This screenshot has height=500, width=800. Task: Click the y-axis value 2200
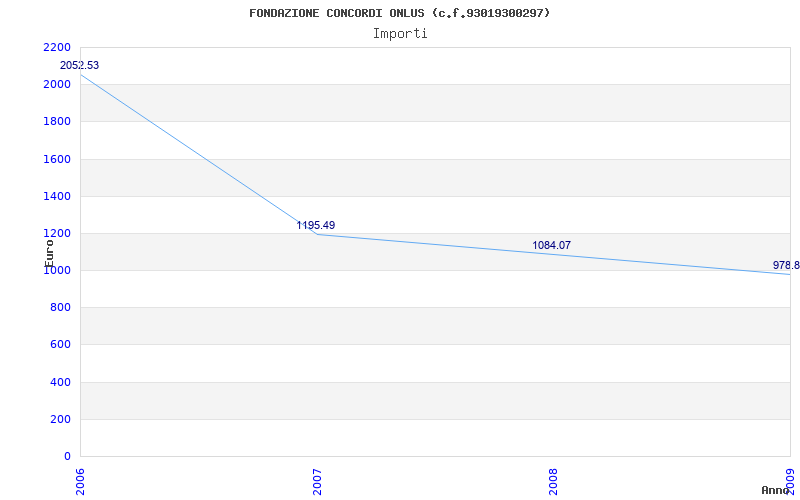pyautogui.click(x=57, y=47)
